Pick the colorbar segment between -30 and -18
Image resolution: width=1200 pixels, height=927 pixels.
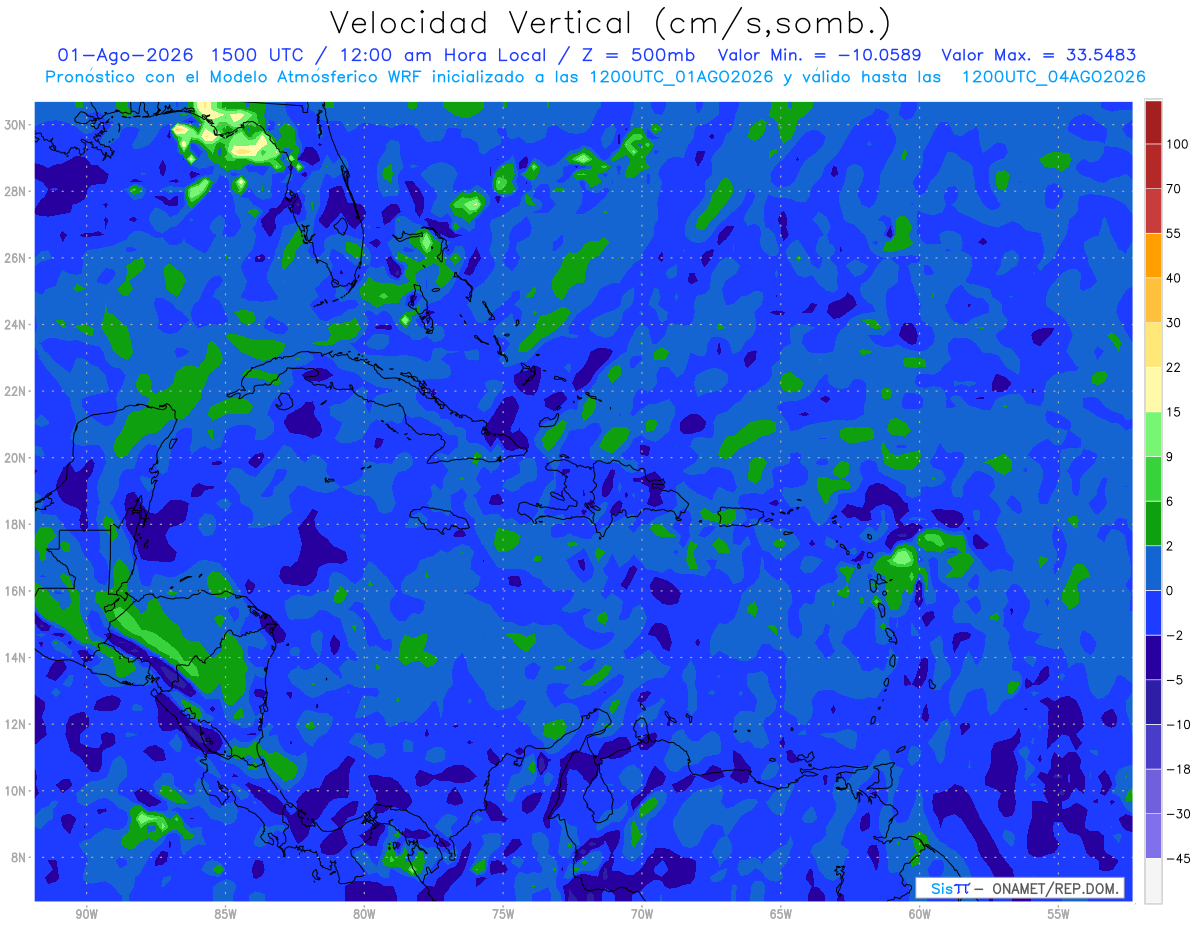tap(1153, 791)
